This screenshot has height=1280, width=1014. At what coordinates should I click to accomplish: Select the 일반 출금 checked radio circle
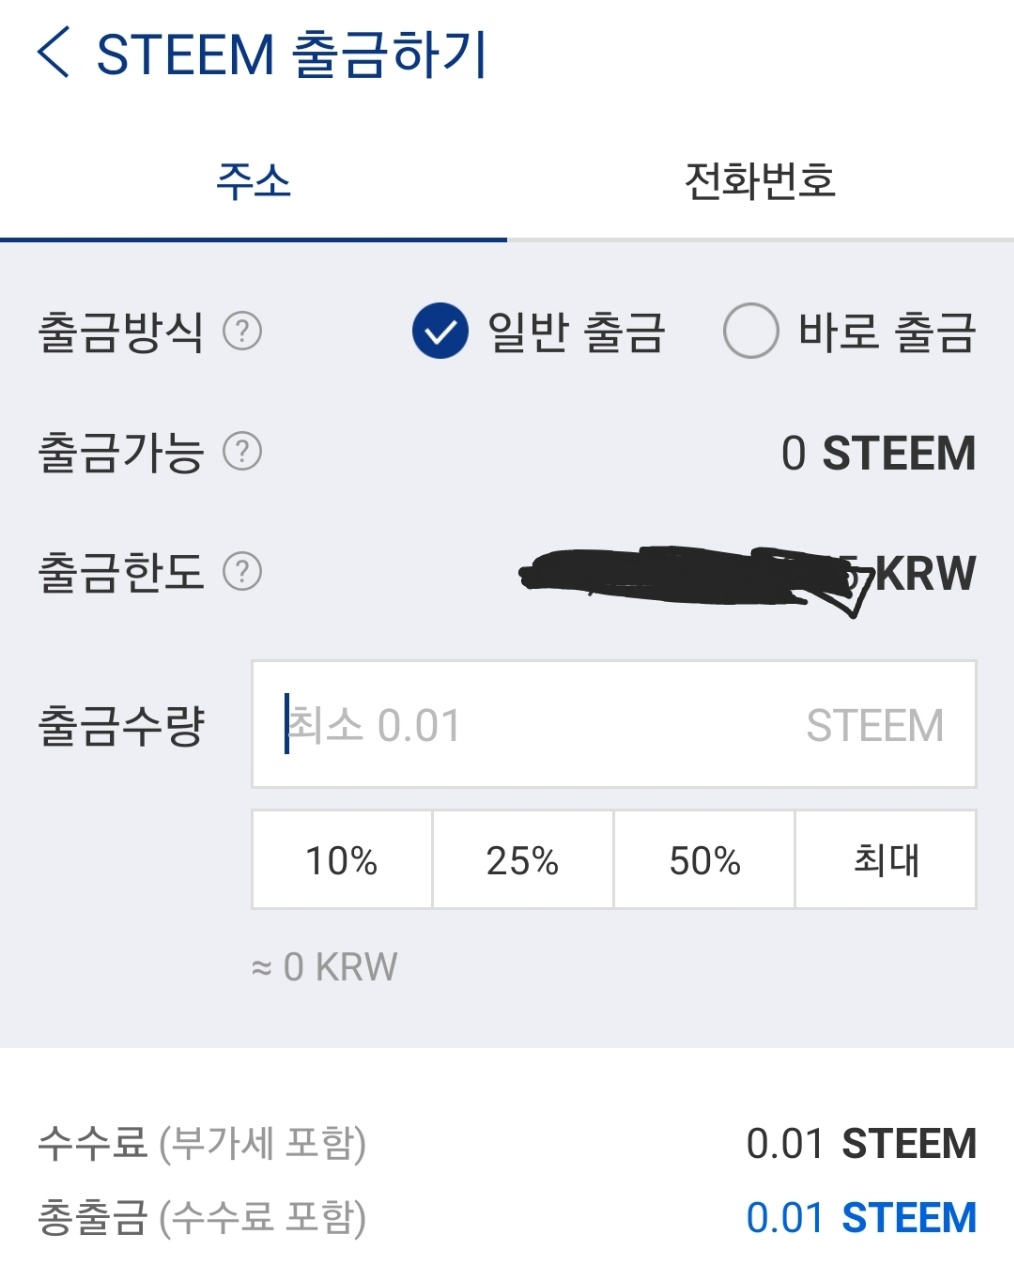pyautogui.click(x=440, y=331)
